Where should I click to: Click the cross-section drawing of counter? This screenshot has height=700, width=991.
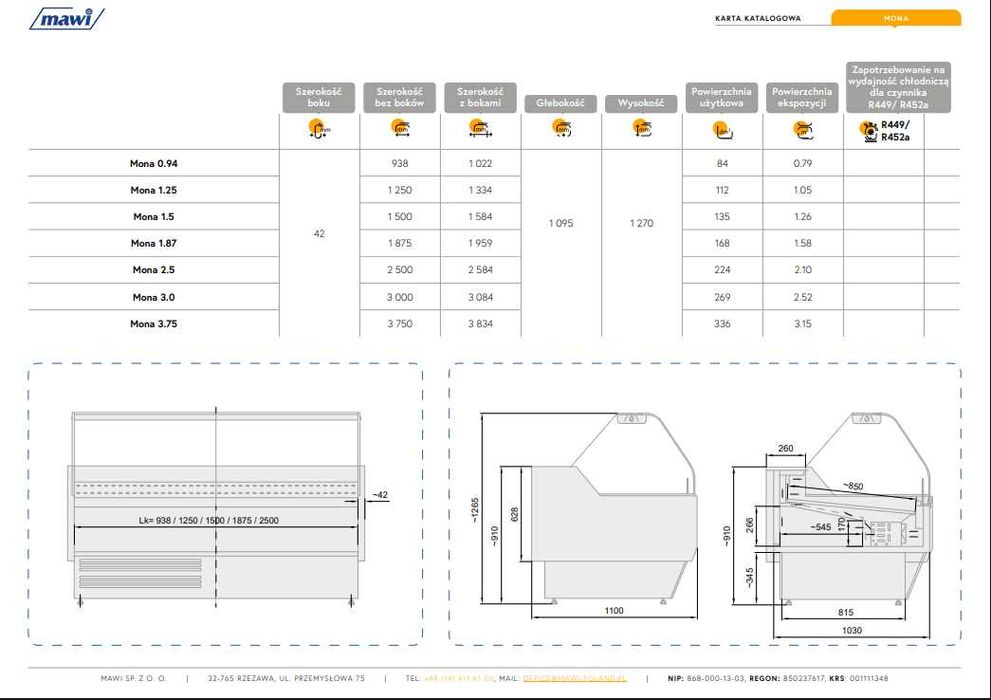[847, 509]
